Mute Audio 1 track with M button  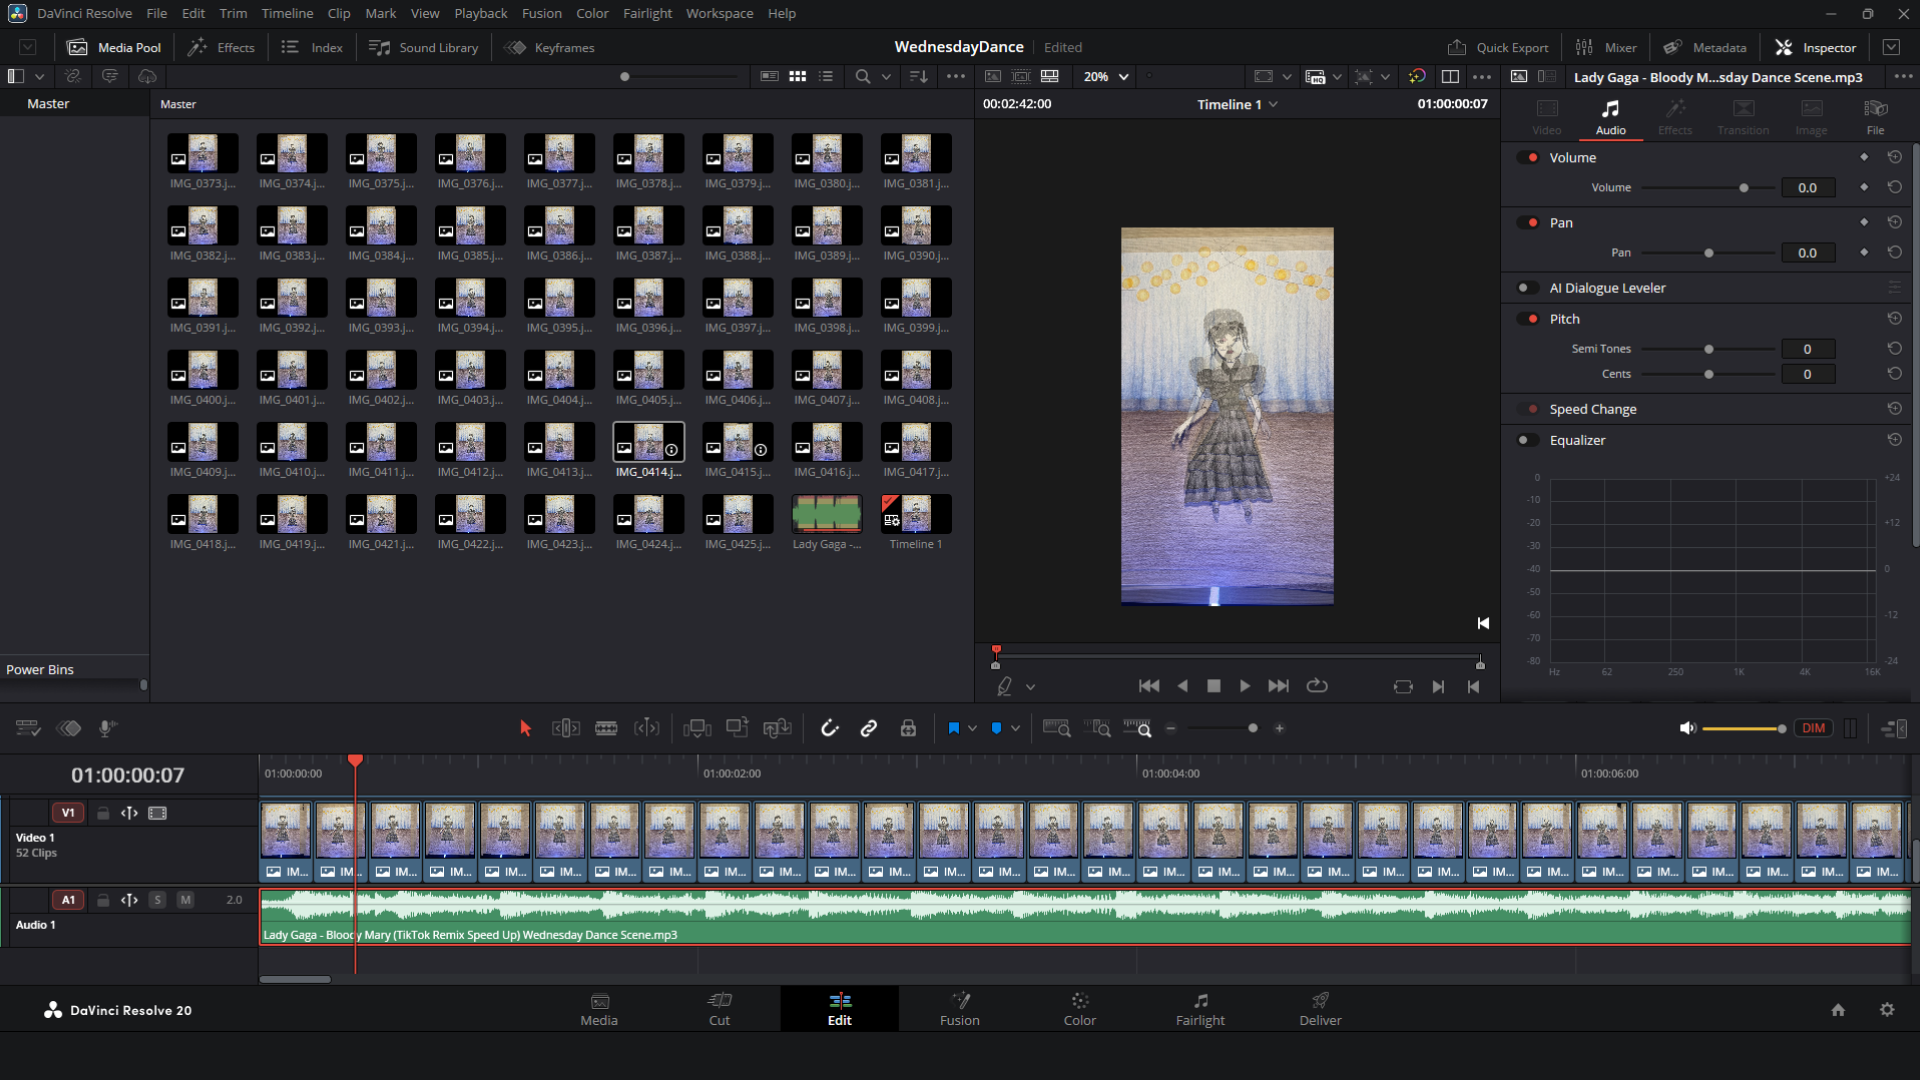click(x=185, y=900)
